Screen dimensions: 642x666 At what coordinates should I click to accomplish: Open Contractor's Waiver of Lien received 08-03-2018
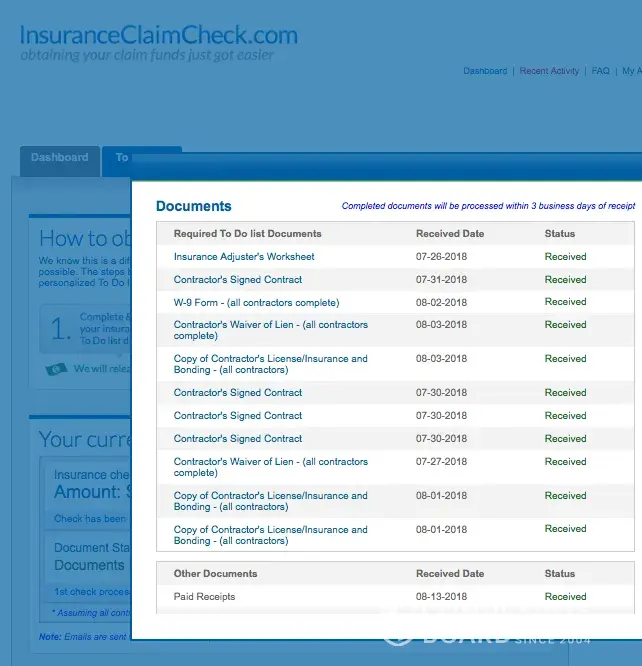click(270, 330)
